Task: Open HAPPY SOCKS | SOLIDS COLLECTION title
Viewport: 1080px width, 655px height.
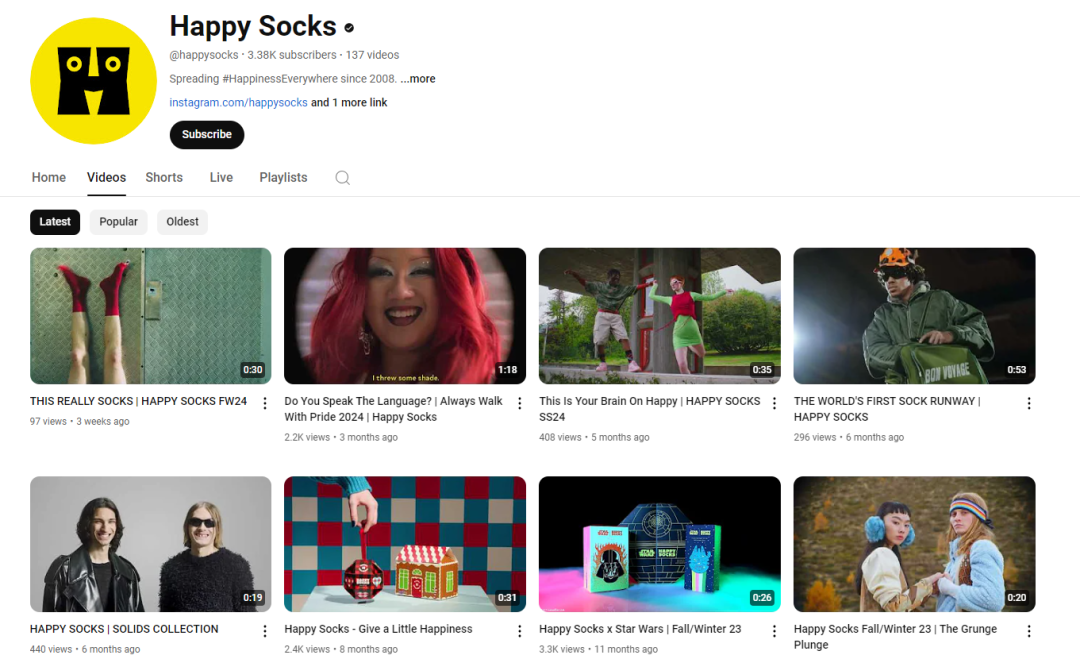Action: 124,629
